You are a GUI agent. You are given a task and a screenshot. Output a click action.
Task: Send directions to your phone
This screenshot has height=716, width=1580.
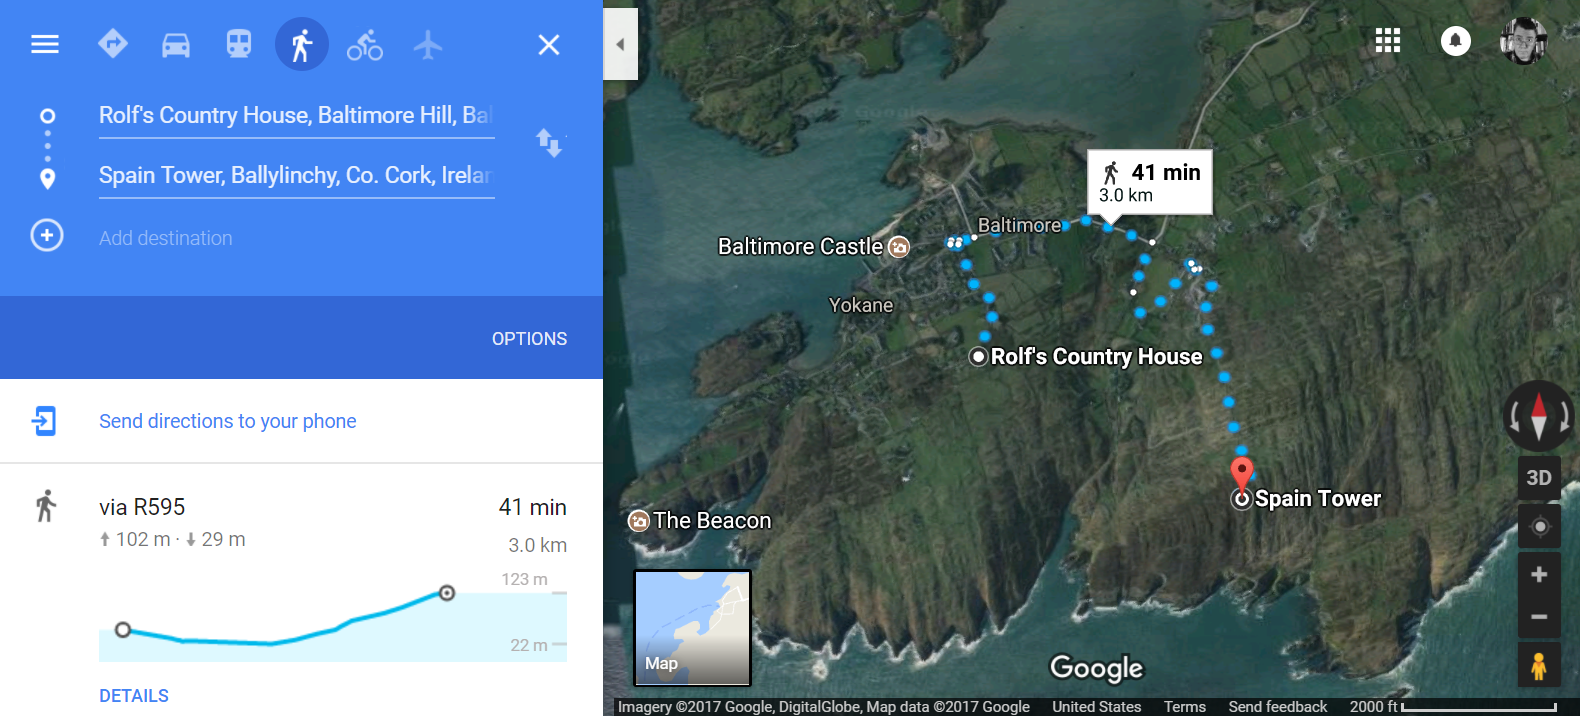point(228,421)
